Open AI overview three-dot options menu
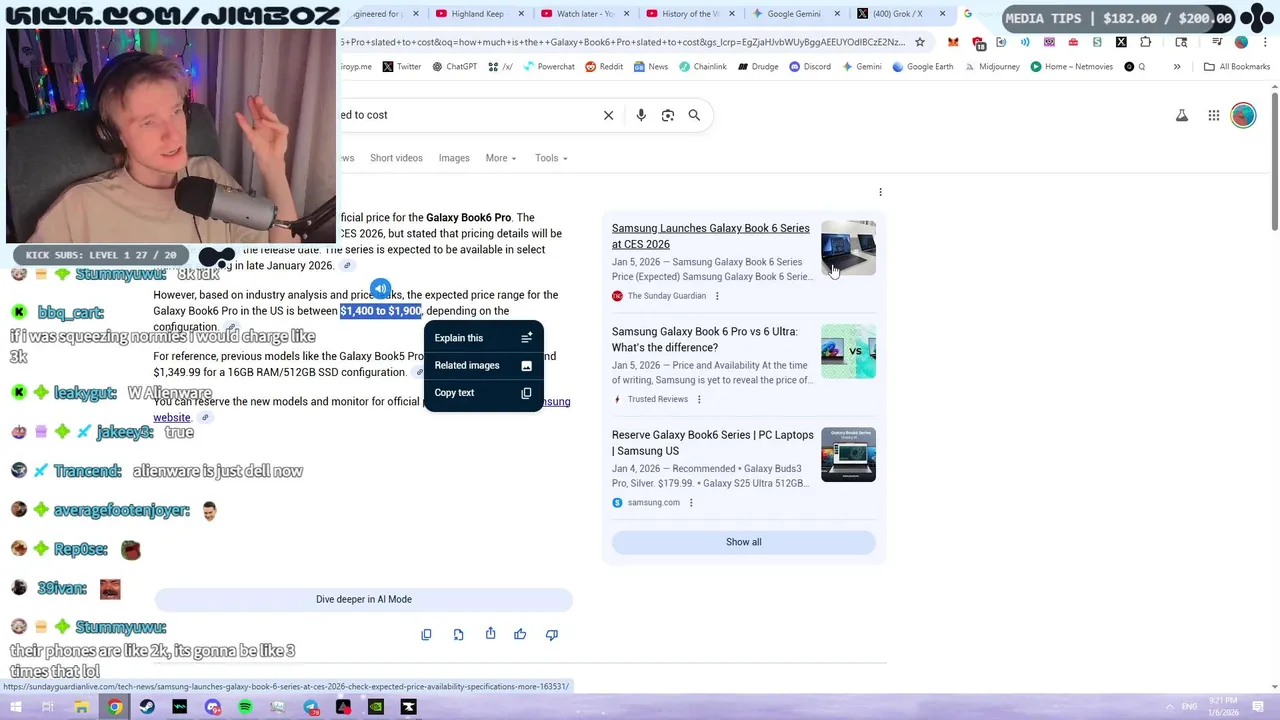This screenshot has width=1280, height=720. (880, 192)
